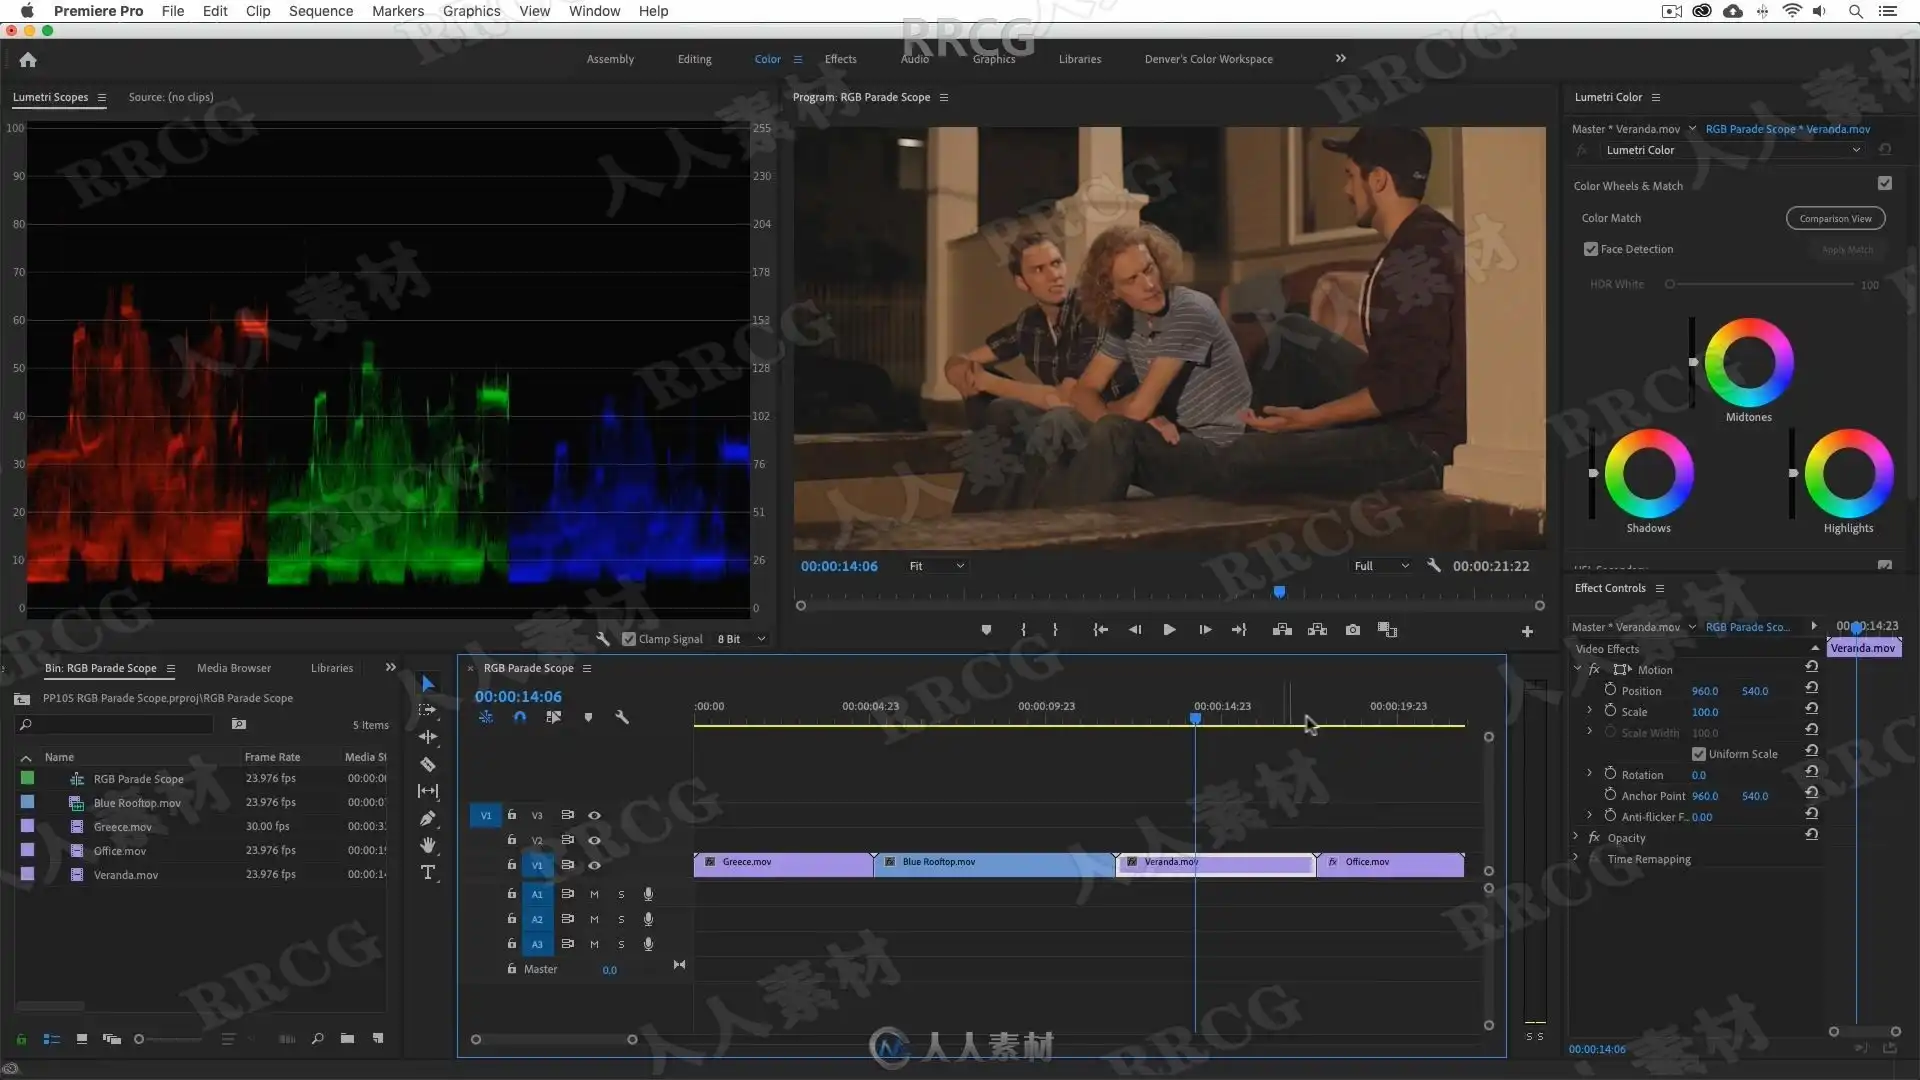The image size is (1920, 1080).
Task: Select the Type tool
Action: 428,873
